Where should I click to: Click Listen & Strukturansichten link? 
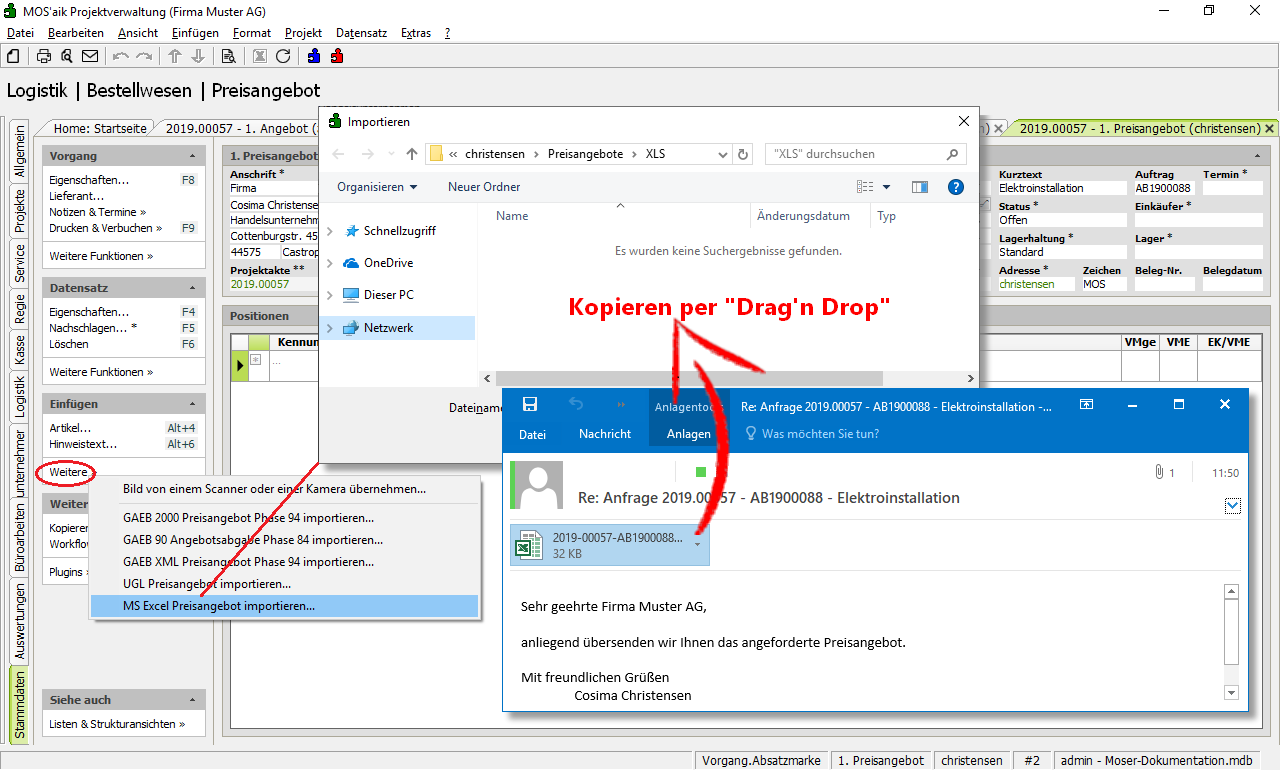tap(117, 724)
